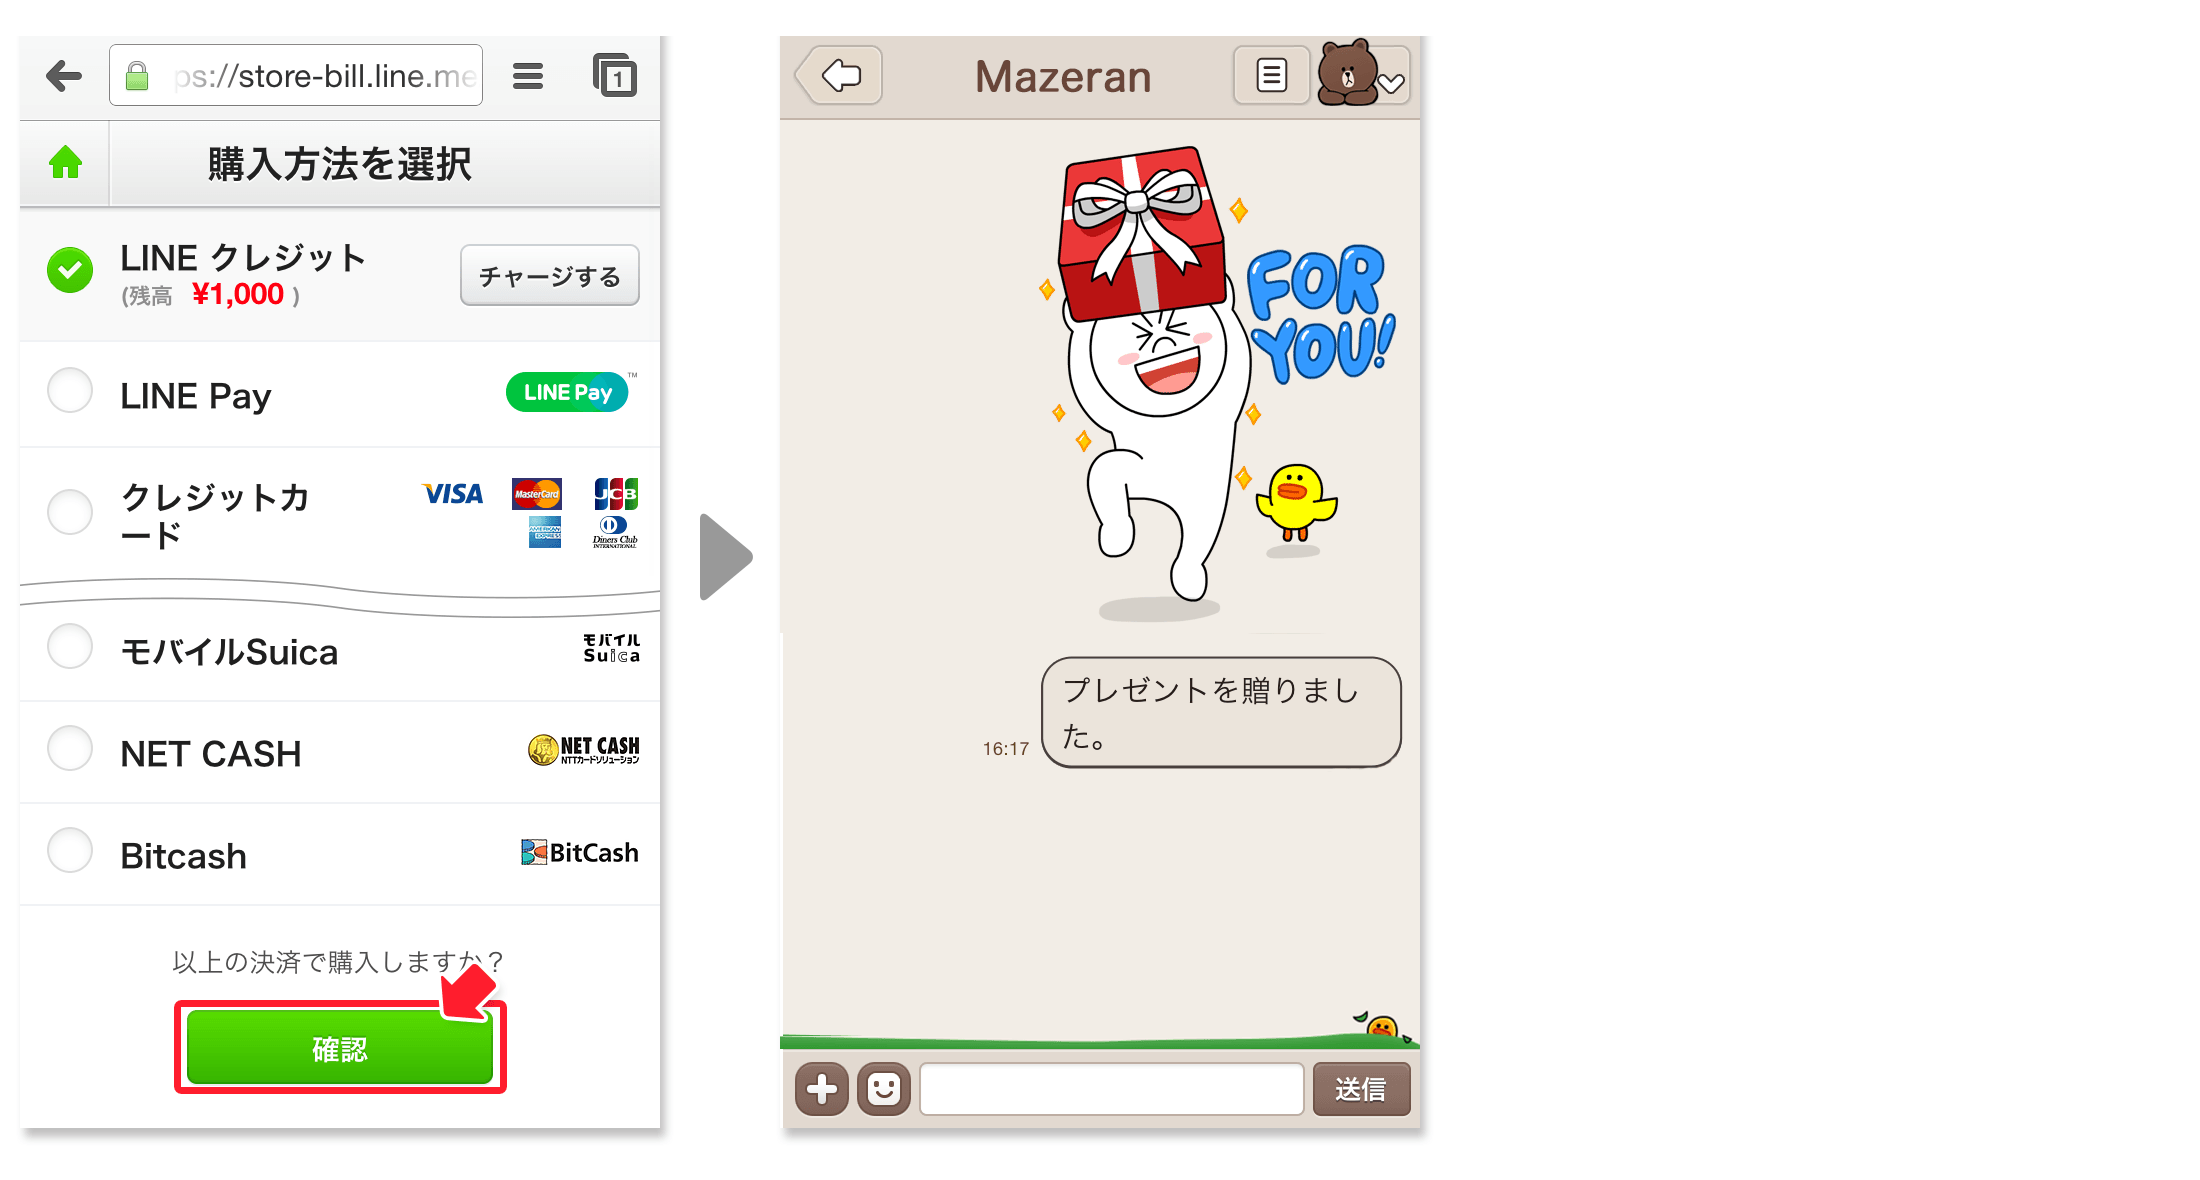Click the VISA card logo
The height and width of the screenshot is (1180, 2200).
point(453,494)
